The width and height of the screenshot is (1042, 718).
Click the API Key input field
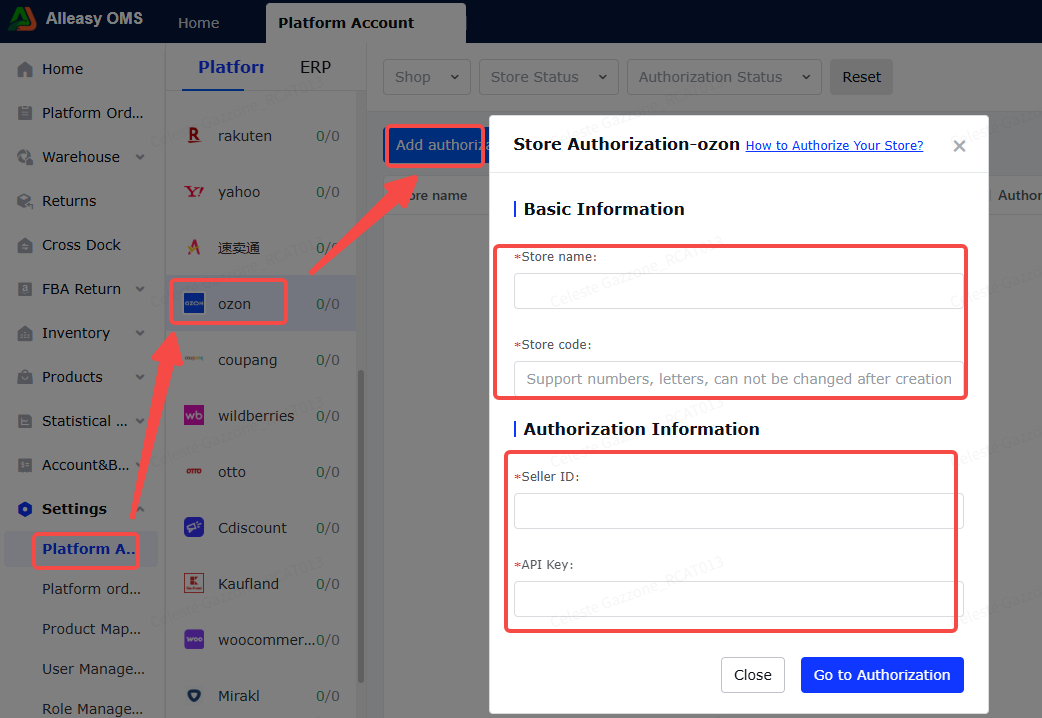click(x=738, y=599)
